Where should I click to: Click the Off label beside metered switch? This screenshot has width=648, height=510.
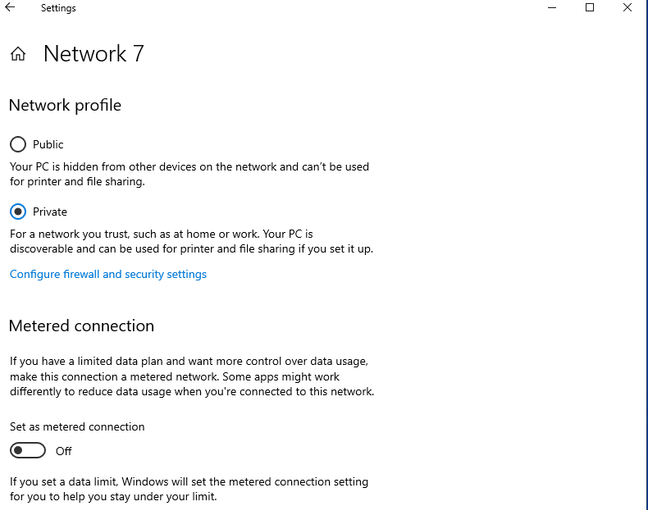tap(64, 452)
